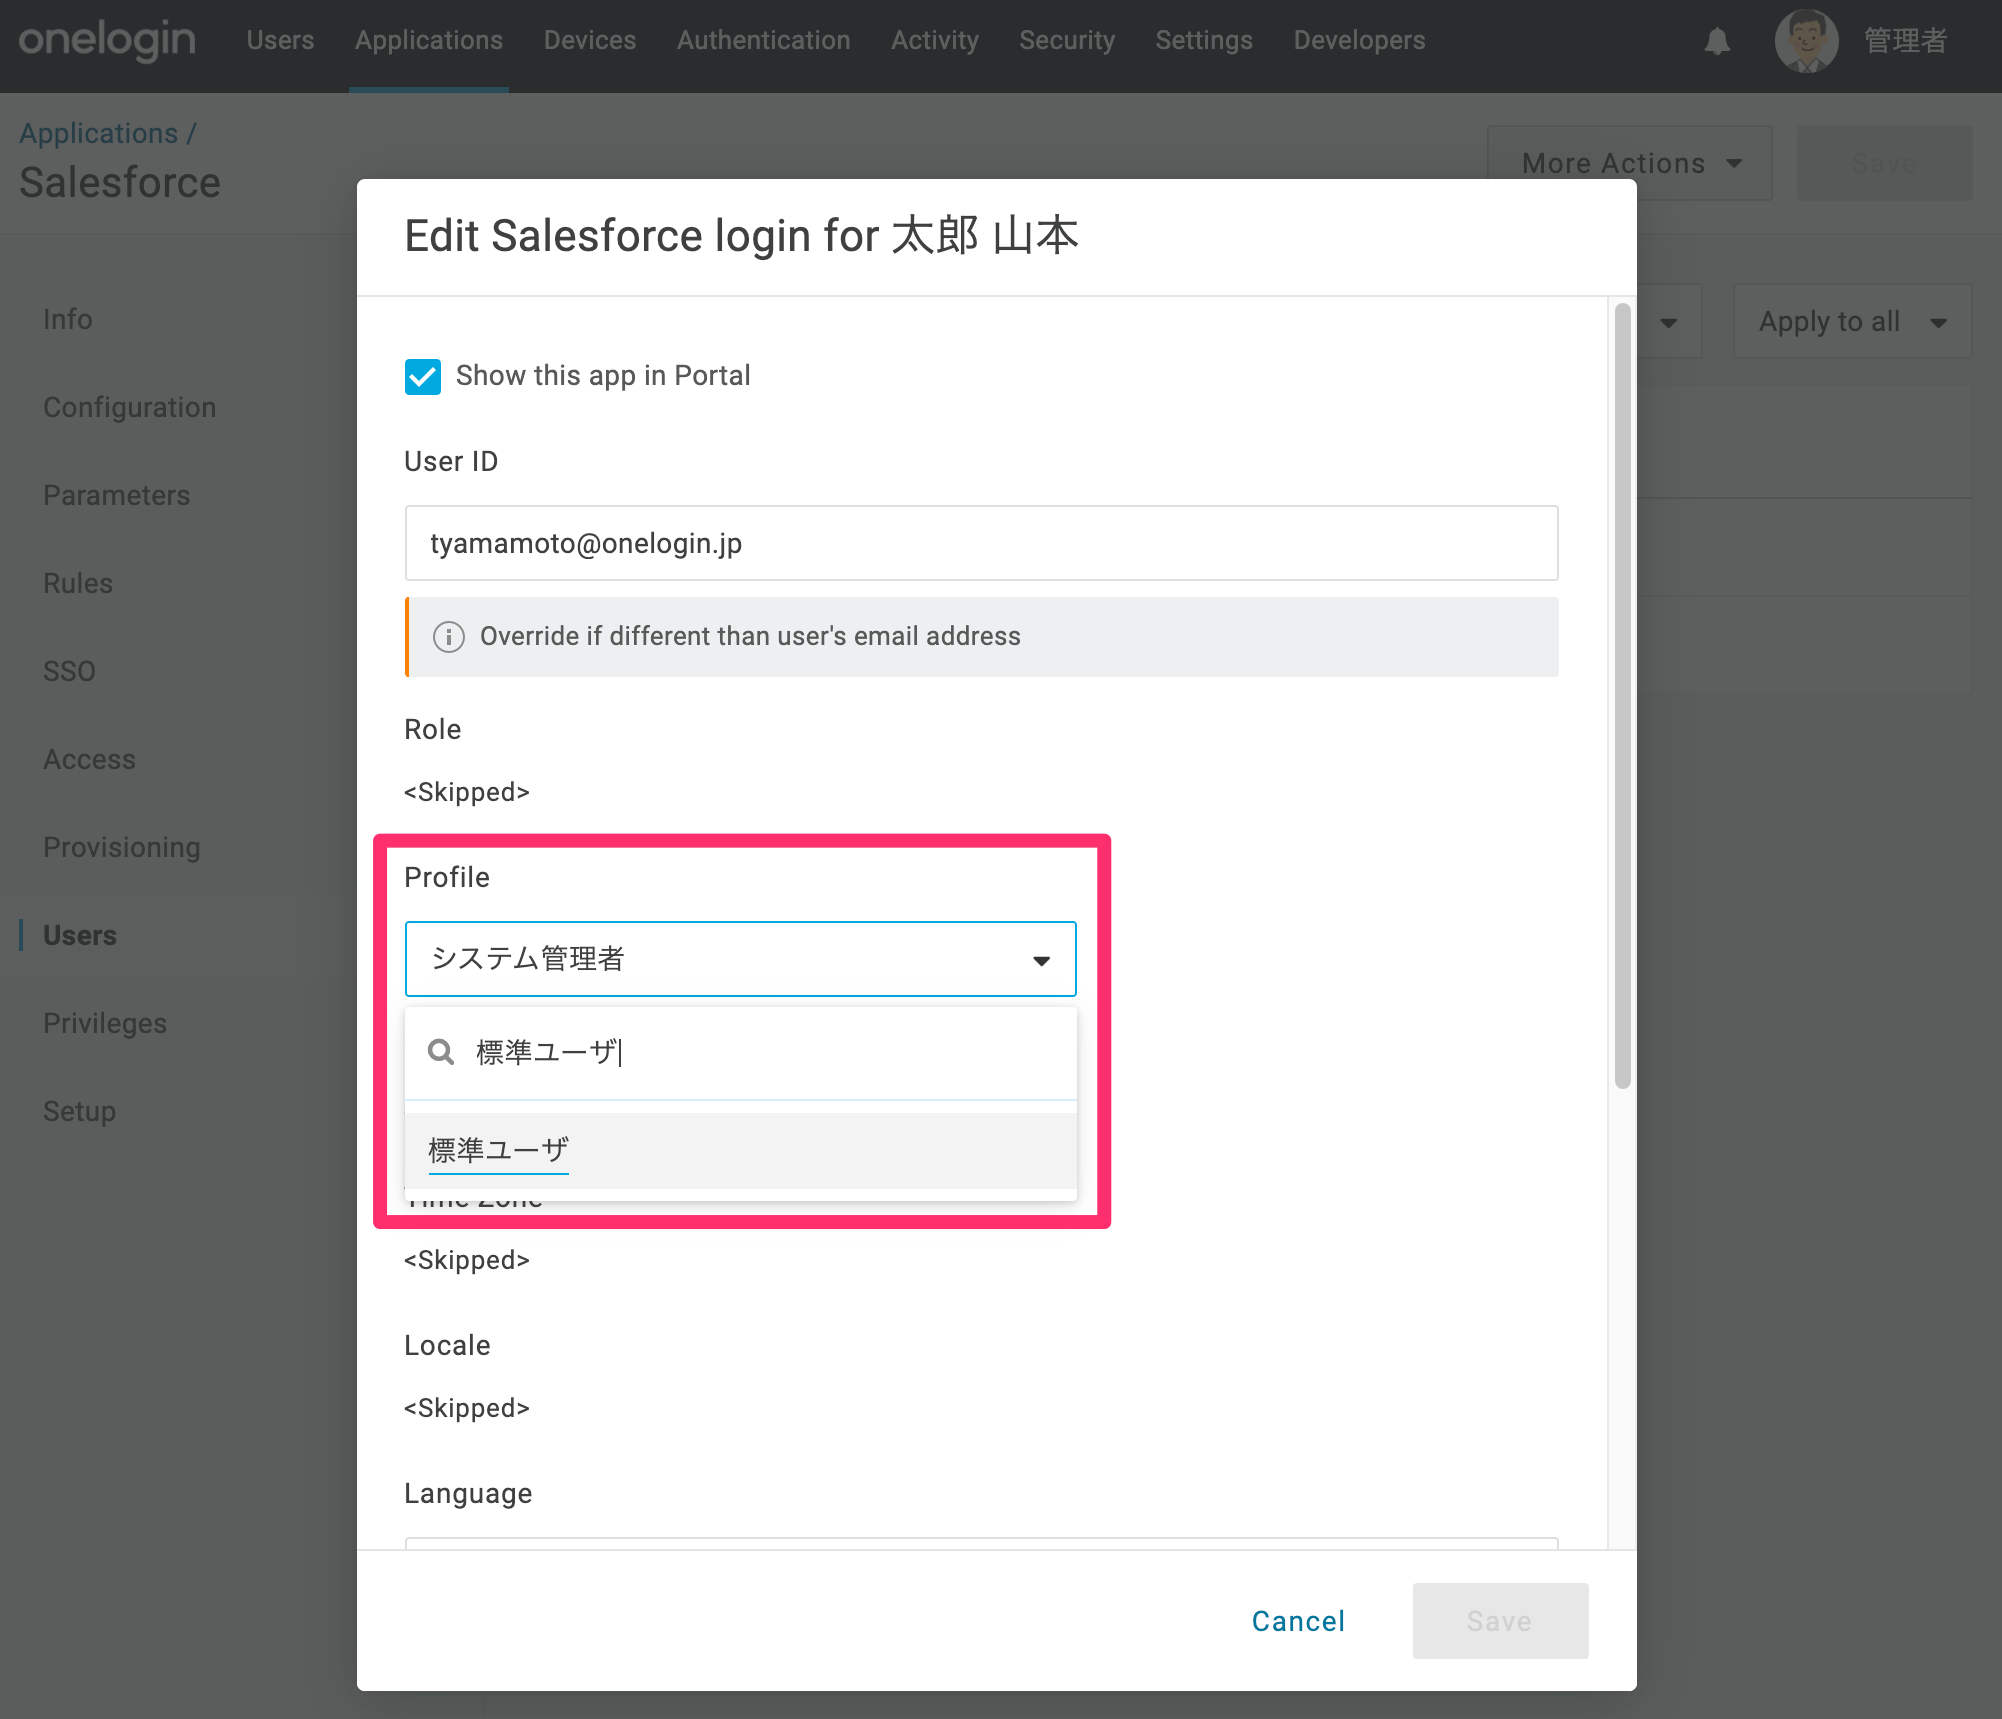Expand the More Actions dropdown
The height and width of the screenshot is (1719, 2002).
click(1630, 163)
